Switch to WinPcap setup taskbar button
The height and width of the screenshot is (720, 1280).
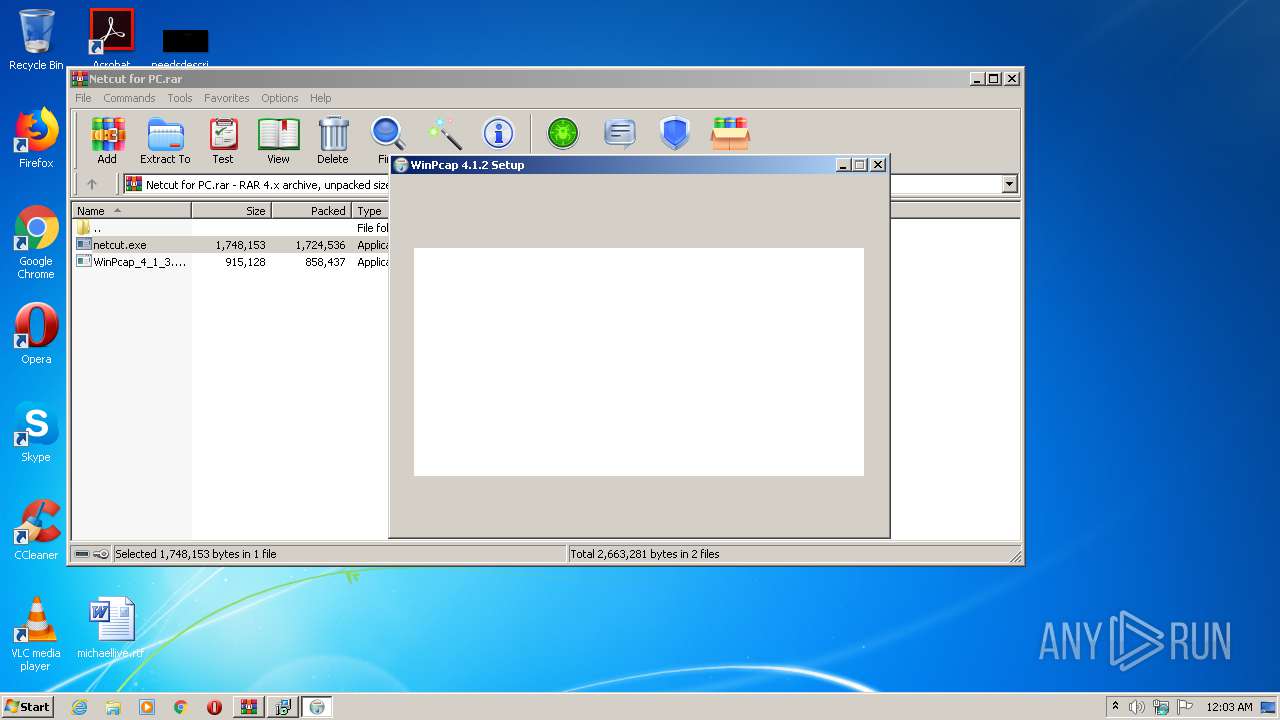(317, 707)
